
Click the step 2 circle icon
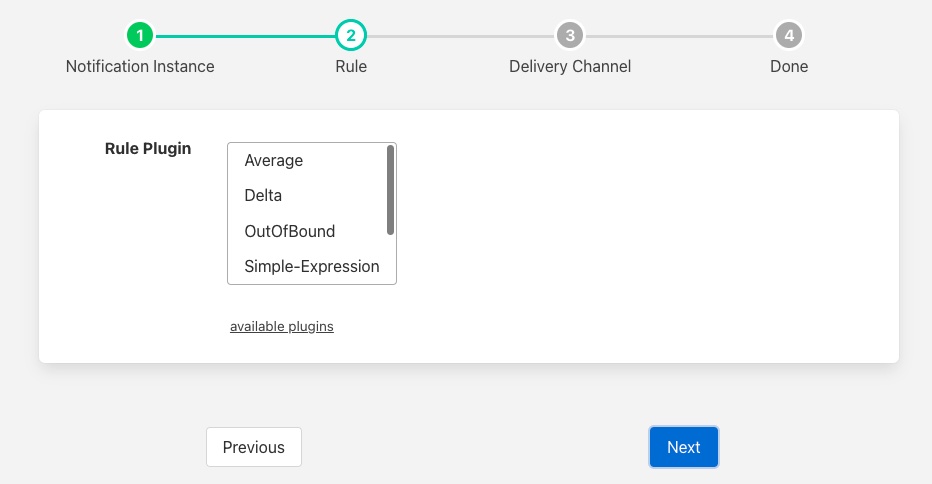click(x=350, y=36)
